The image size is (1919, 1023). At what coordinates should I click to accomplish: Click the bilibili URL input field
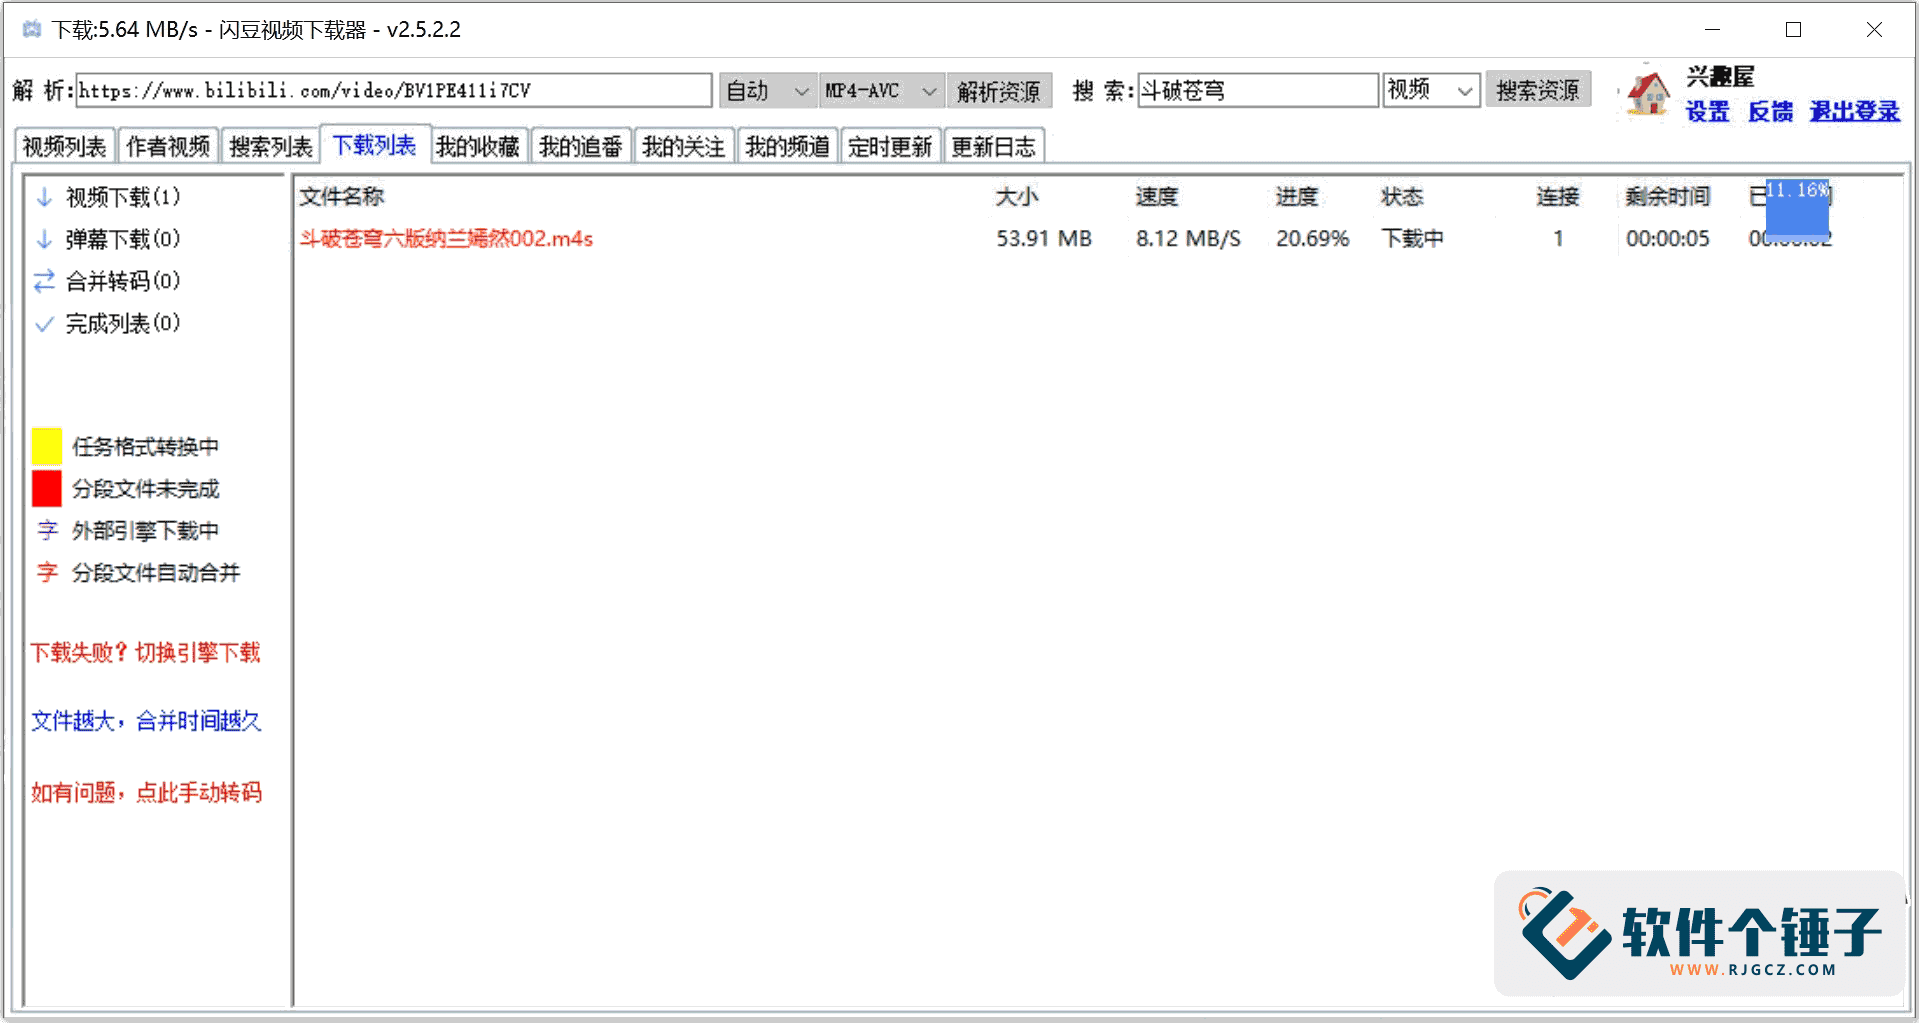(393, 91)
